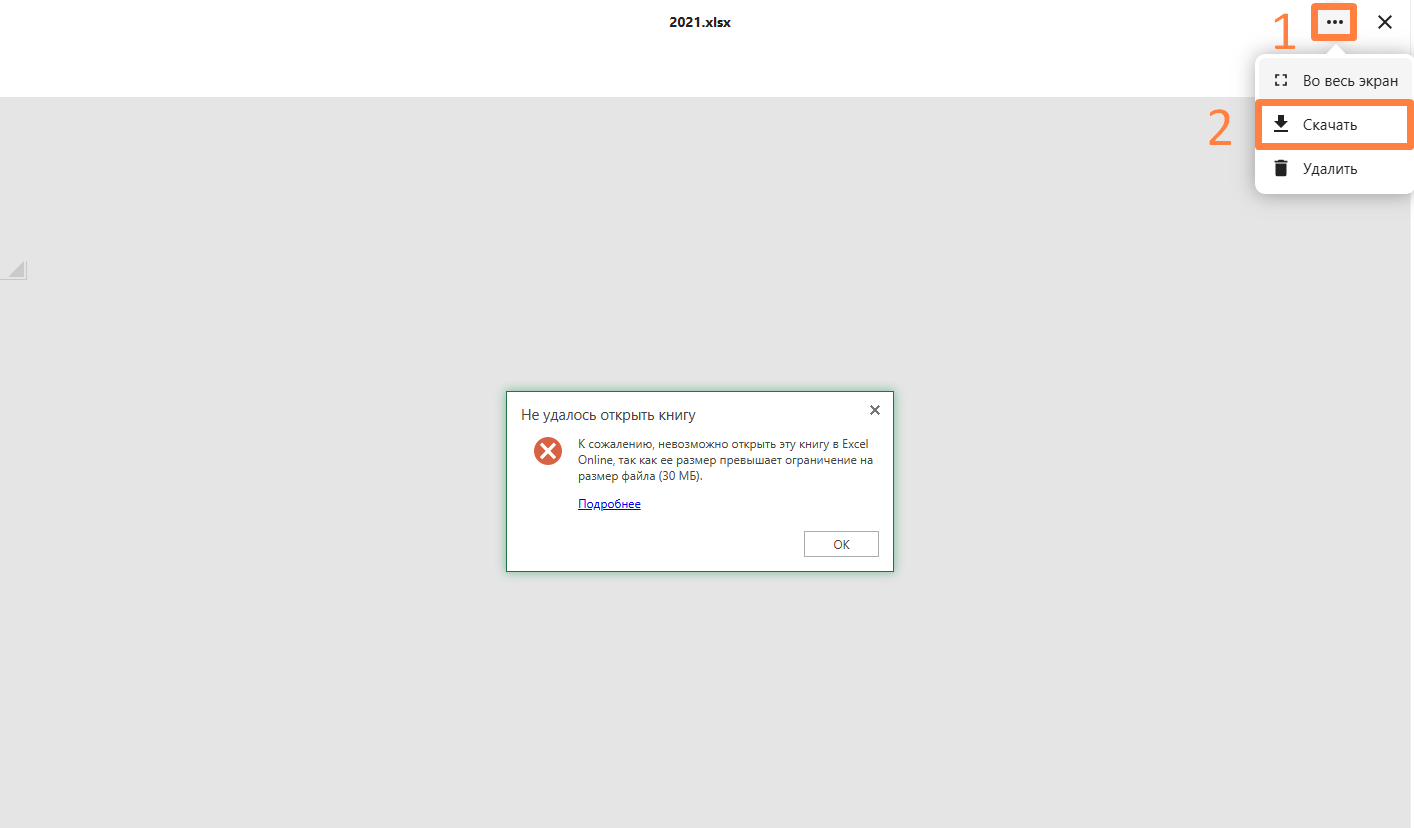1414x828 pixels.
Task: Close the viewer with the top-right X
Action: click(x=1385, y=22)
